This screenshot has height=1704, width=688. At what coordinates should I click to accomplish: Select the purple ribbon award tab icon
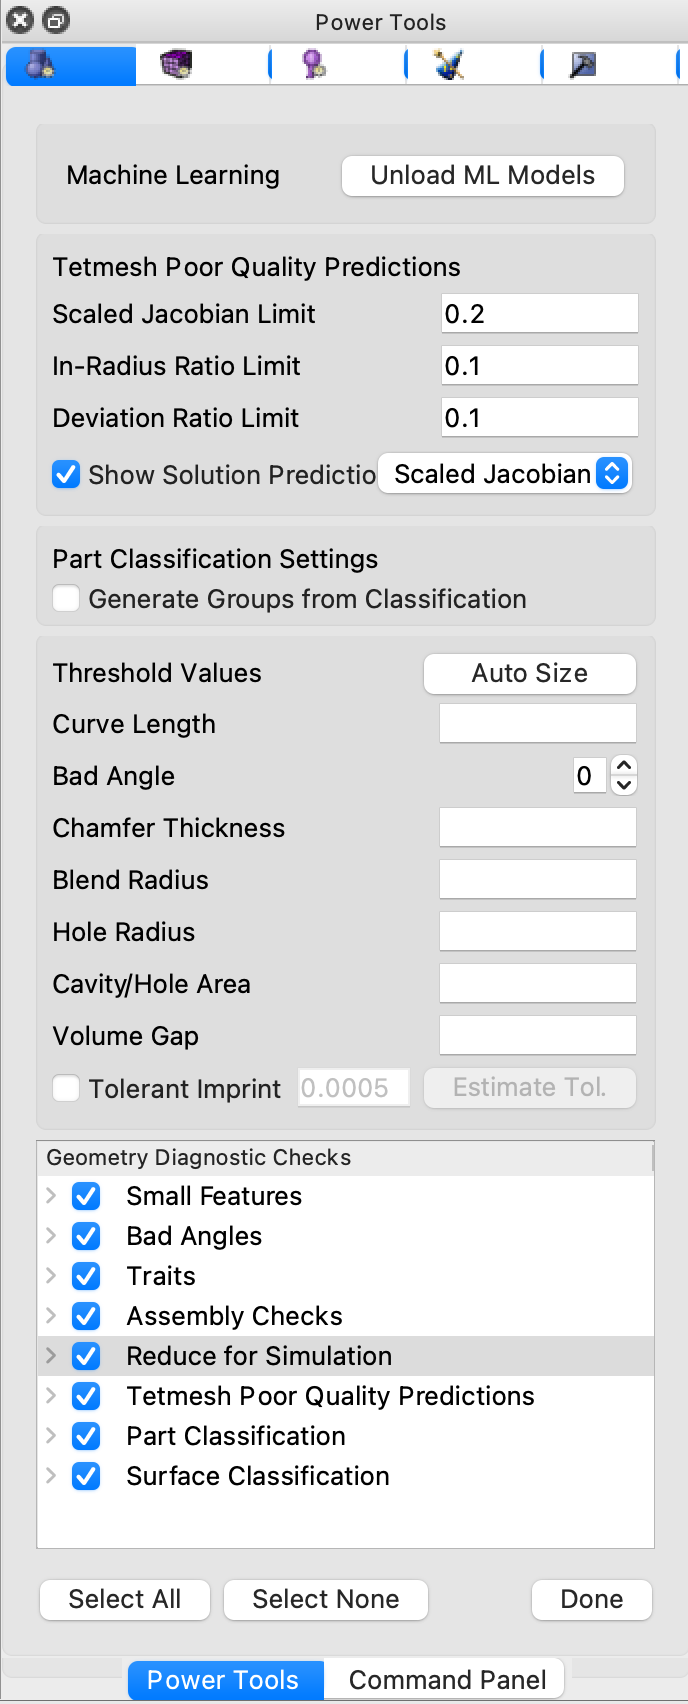click(x=314, y=66)
